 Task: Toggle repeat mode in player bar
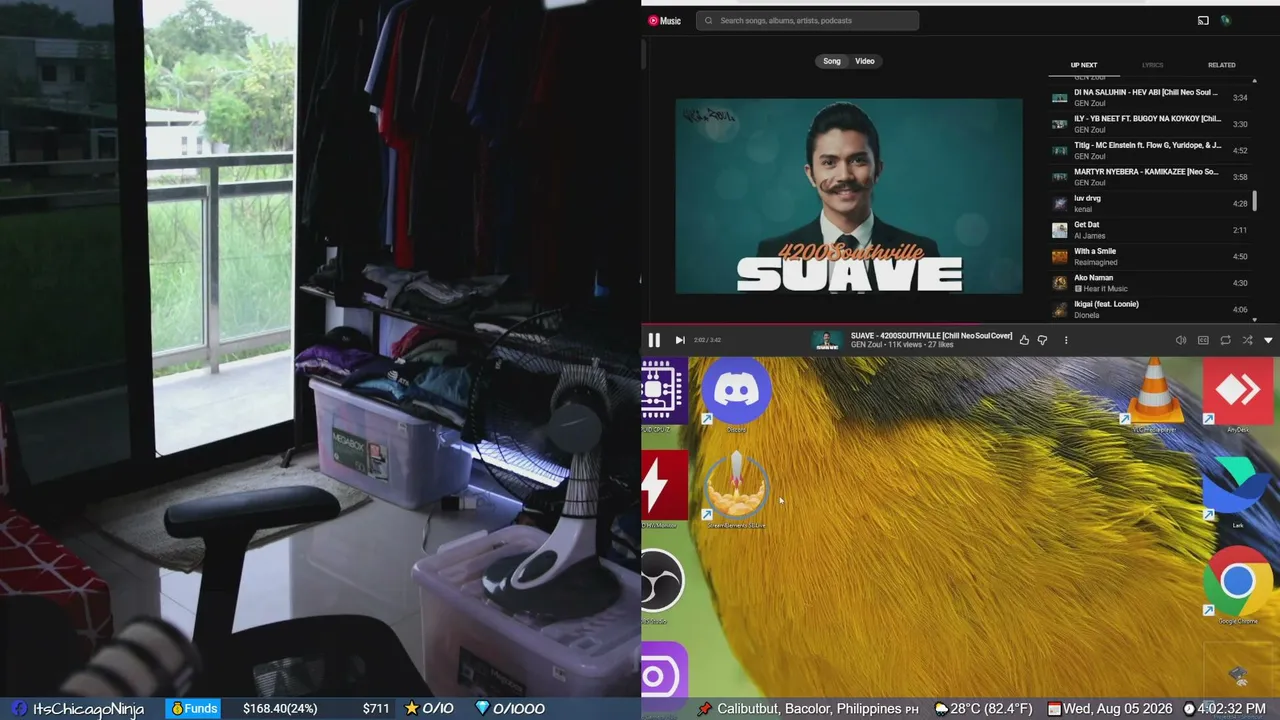pos(1225,340)
